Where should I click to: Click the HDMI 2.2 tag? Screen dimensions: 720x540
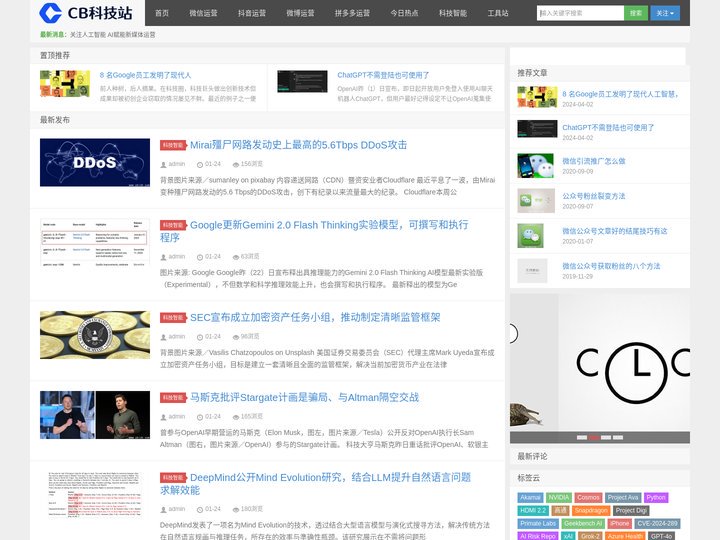[x=533, y=510]
